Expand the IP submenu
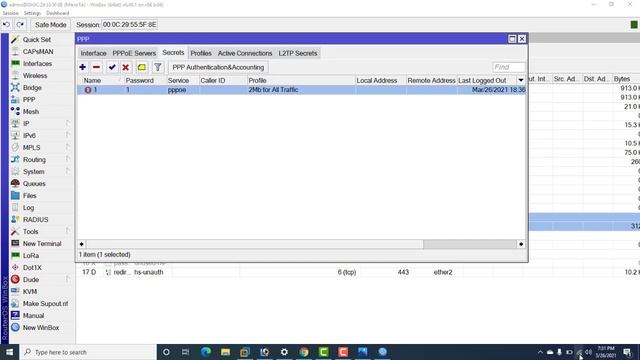640x360 pixels. point(68,123)
